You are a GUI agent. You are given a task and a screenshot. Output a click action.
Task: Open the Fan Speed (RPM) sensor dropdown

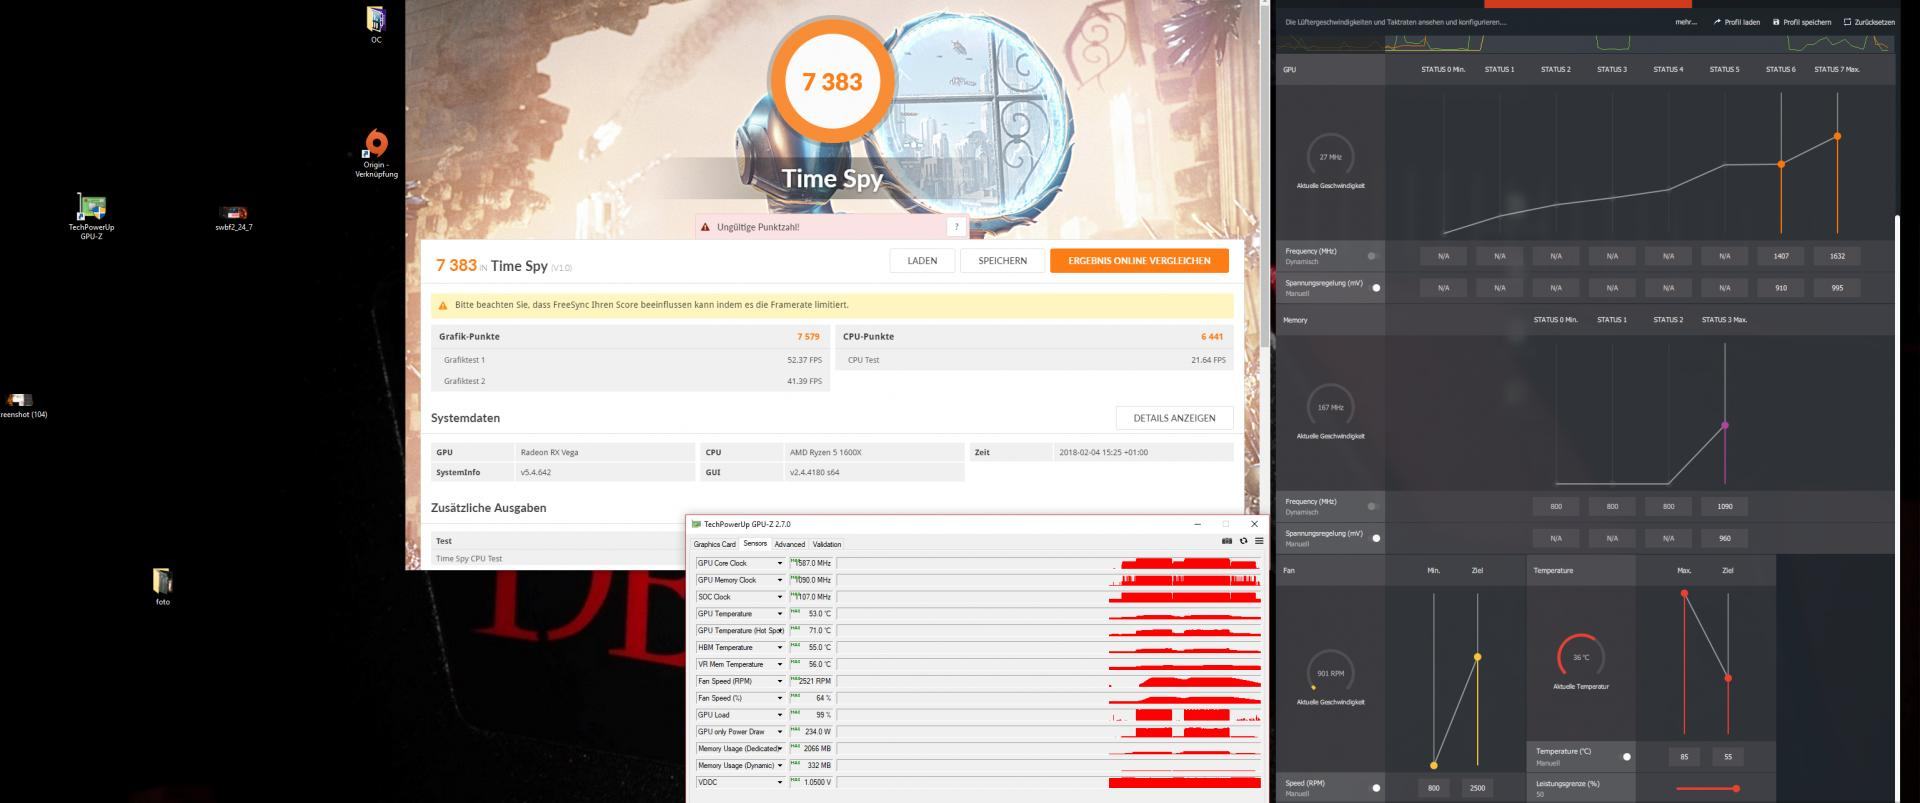(x=780, y=681)
